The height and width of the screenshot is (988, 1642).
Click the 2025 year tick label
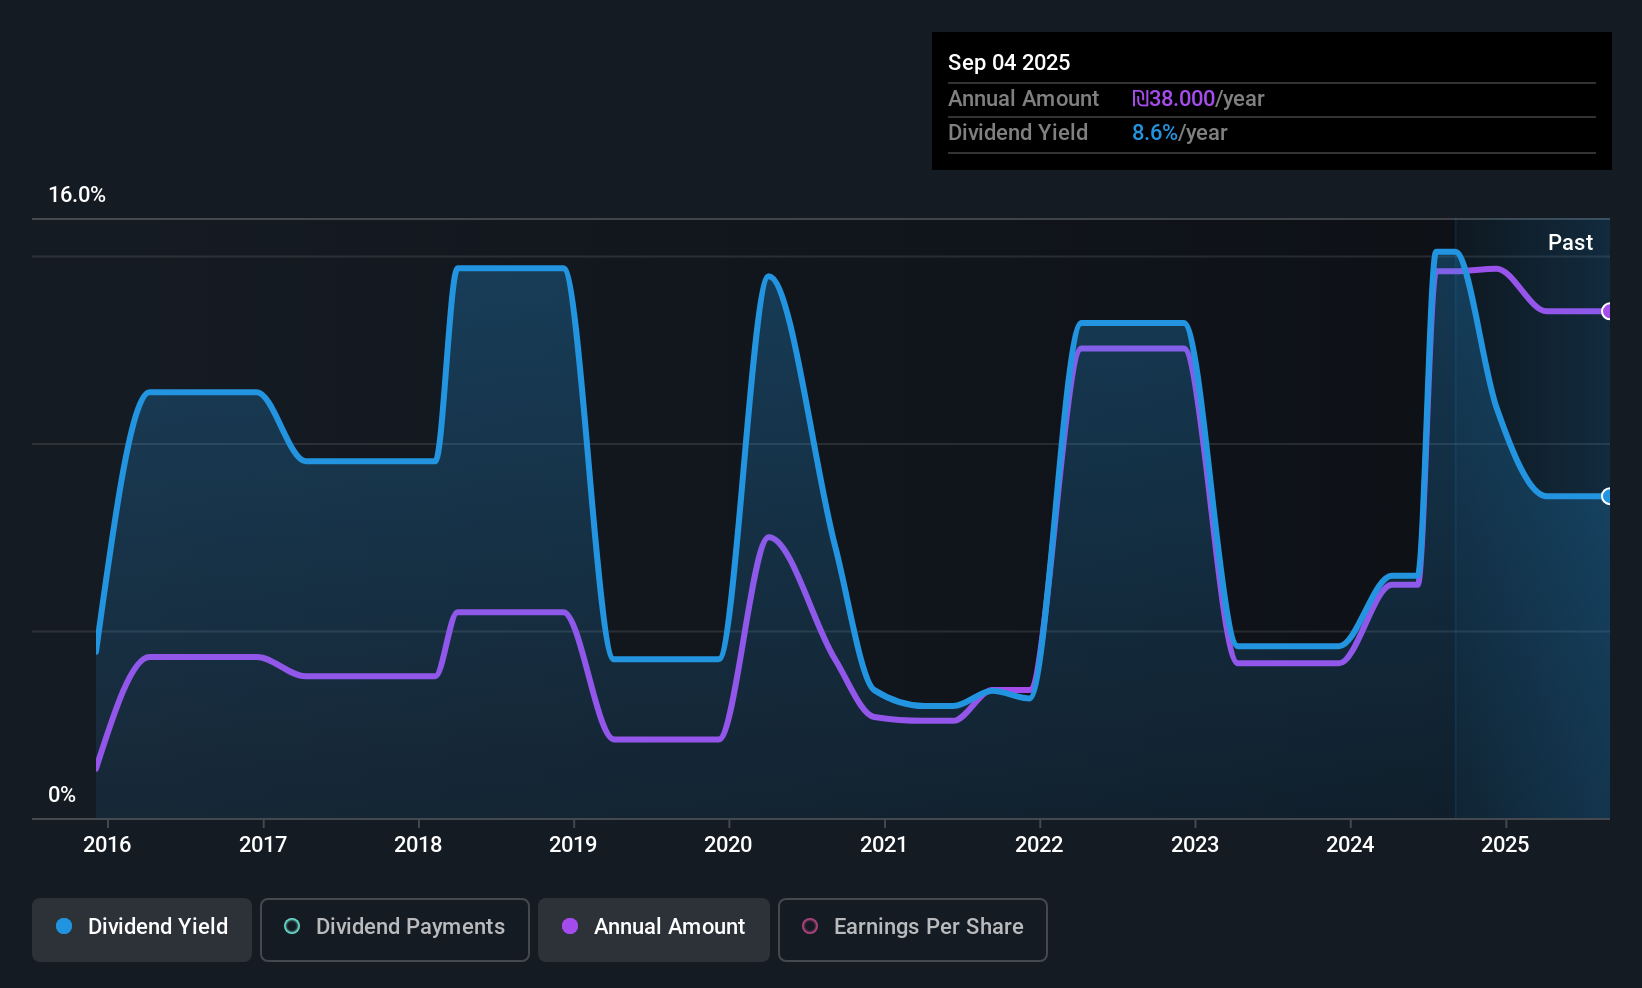[1505, 845]
